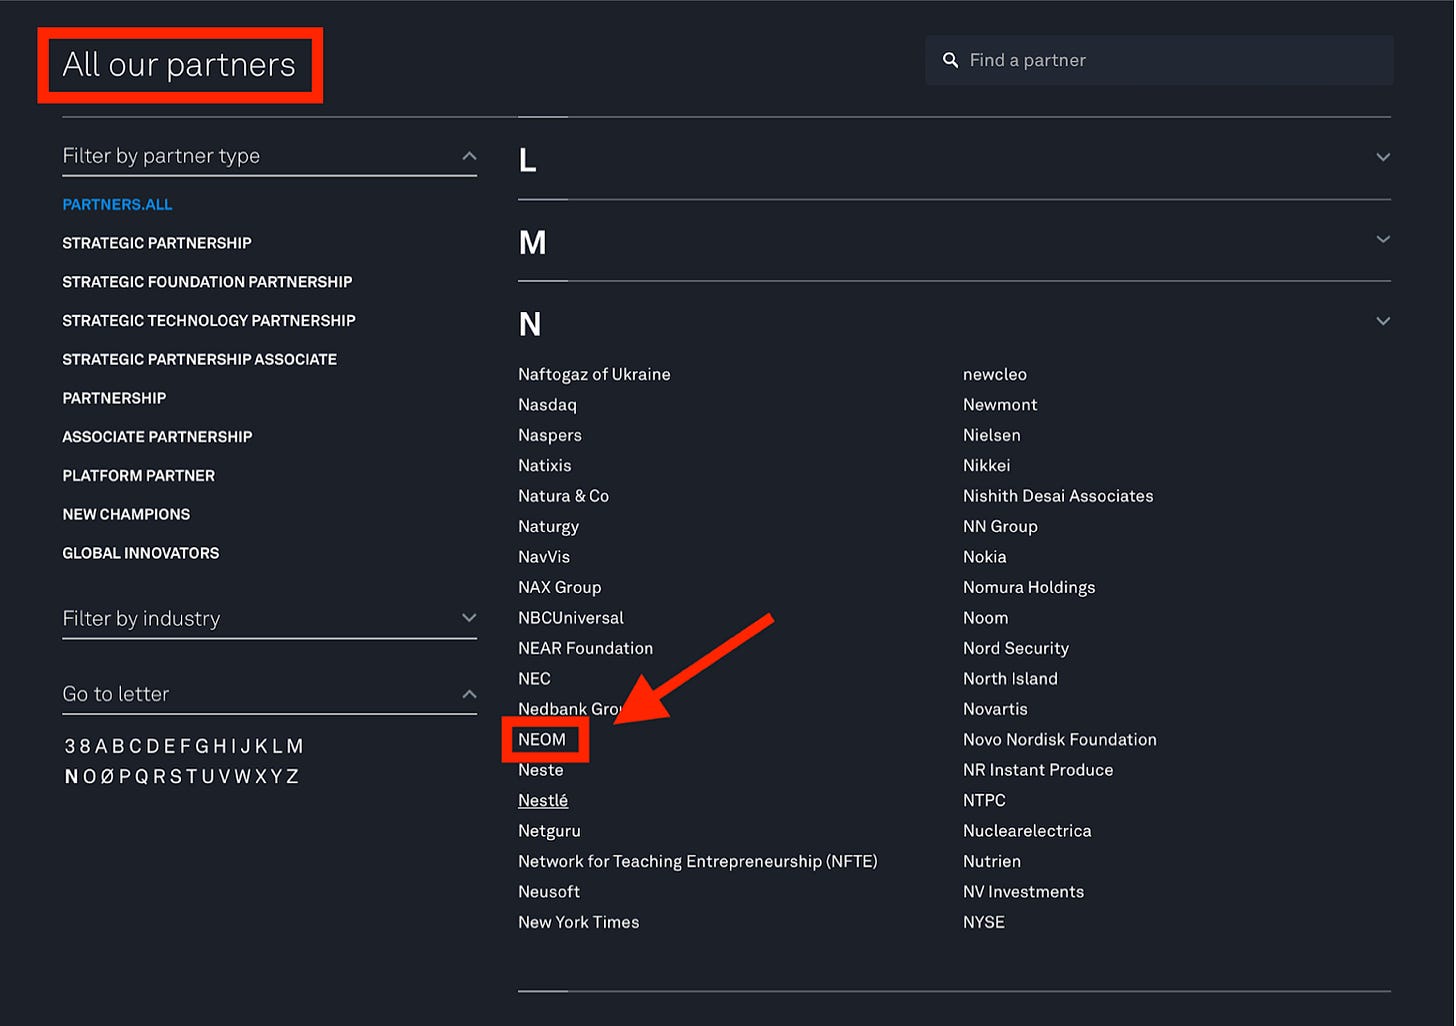Open the North Island link

1010,679
